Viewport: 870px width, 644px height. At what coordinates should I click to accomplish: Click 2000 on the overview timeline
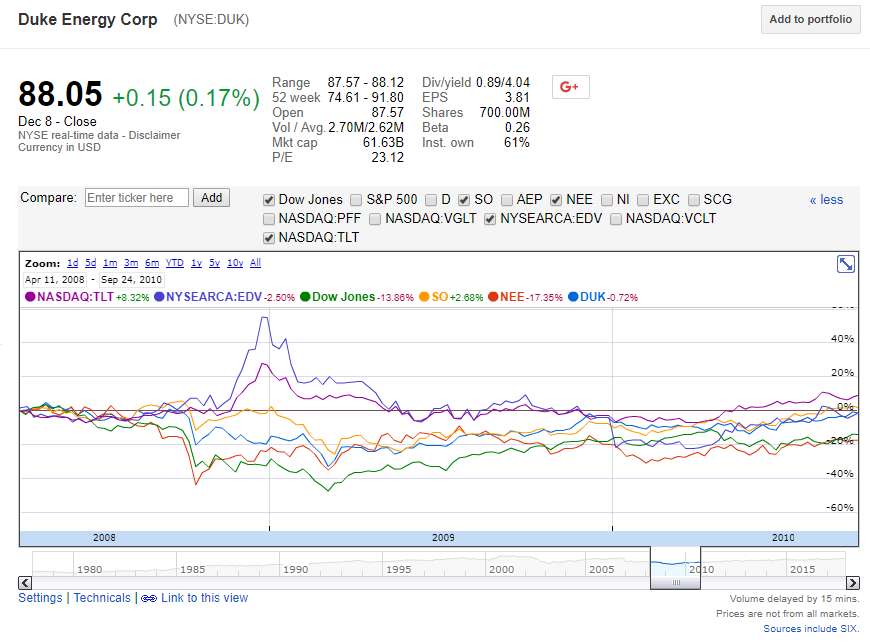[x=502, y=570]
